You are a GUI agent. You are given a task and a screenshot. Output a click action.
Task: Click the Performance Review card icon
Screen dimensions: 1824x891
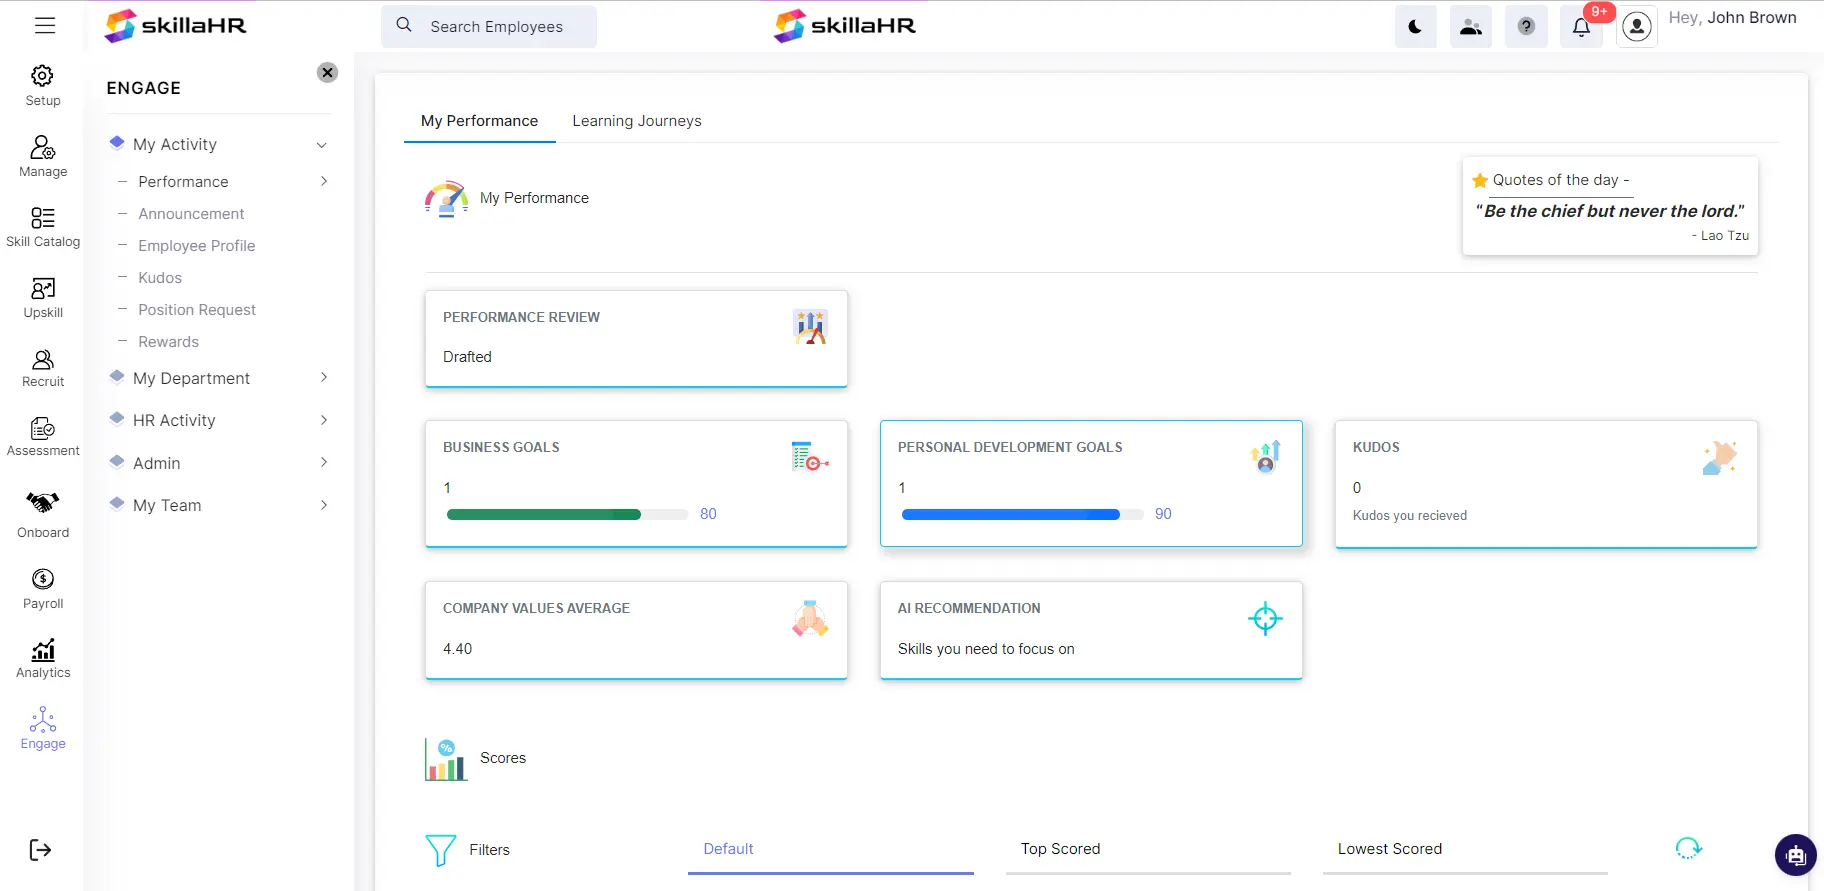pos(810,327)
